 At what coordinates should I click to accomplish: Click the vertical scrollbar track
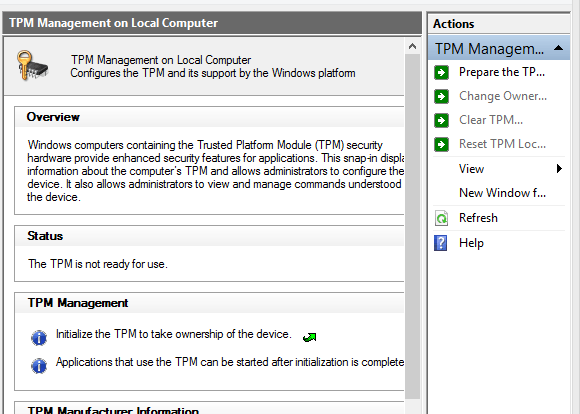[x=412, y=226]
